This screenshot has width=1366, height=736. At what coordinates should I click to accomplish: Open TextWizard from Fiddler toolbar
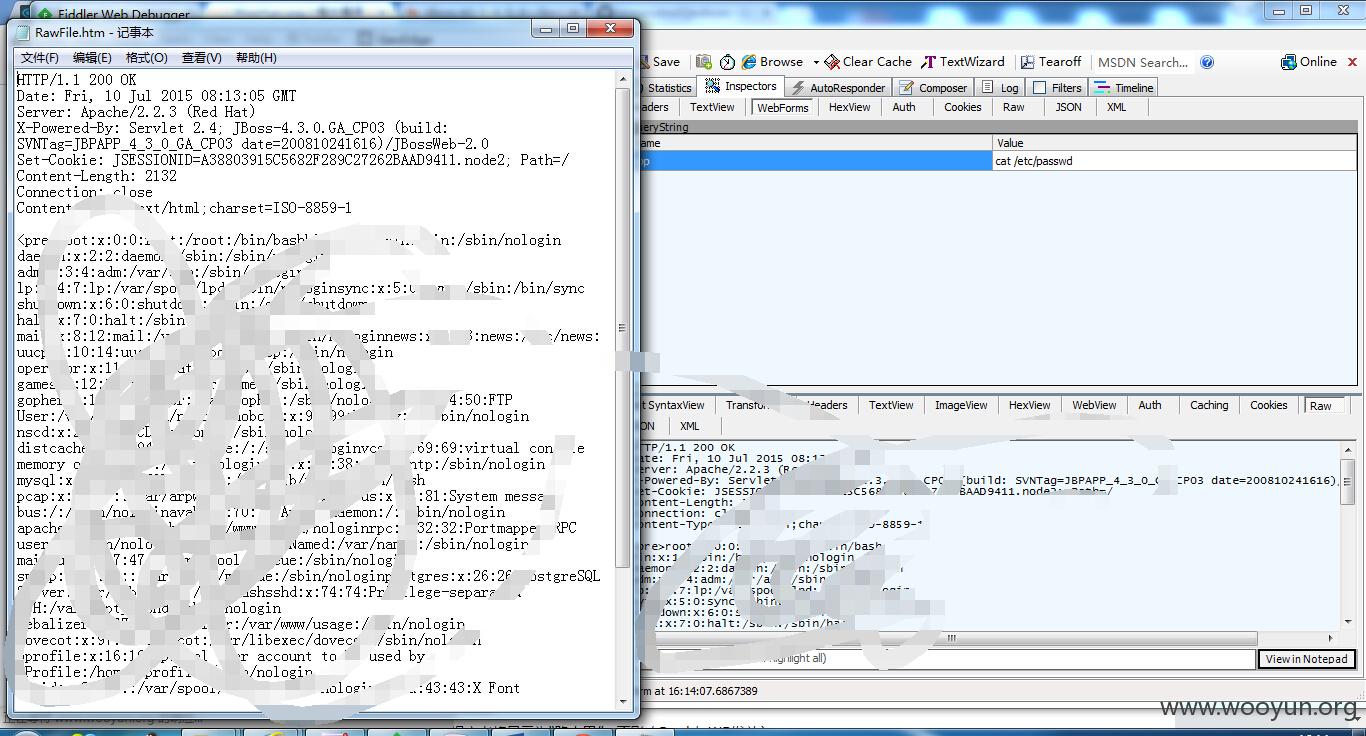pyautogui.click(x=963, y=62)
